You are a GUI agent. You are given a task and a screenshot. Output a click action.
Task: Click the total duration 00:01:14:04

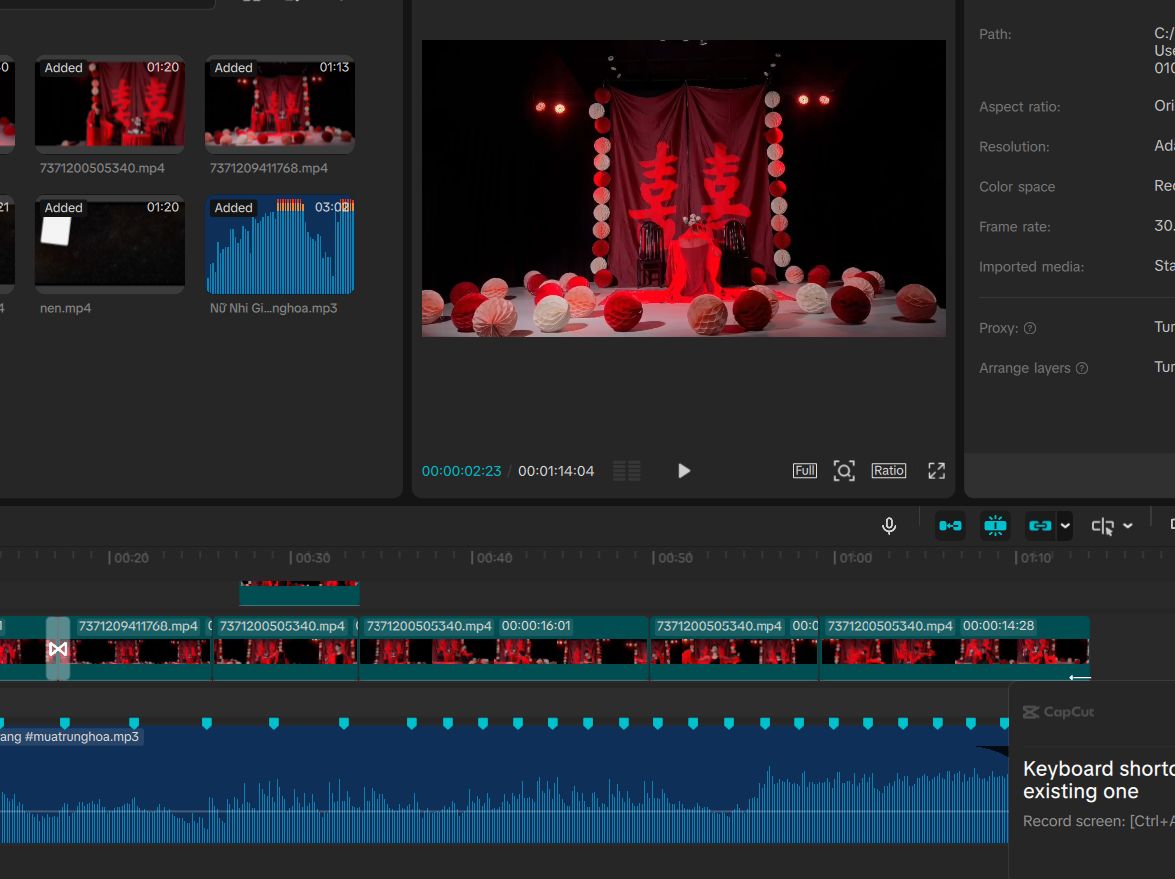pos(556,471)
